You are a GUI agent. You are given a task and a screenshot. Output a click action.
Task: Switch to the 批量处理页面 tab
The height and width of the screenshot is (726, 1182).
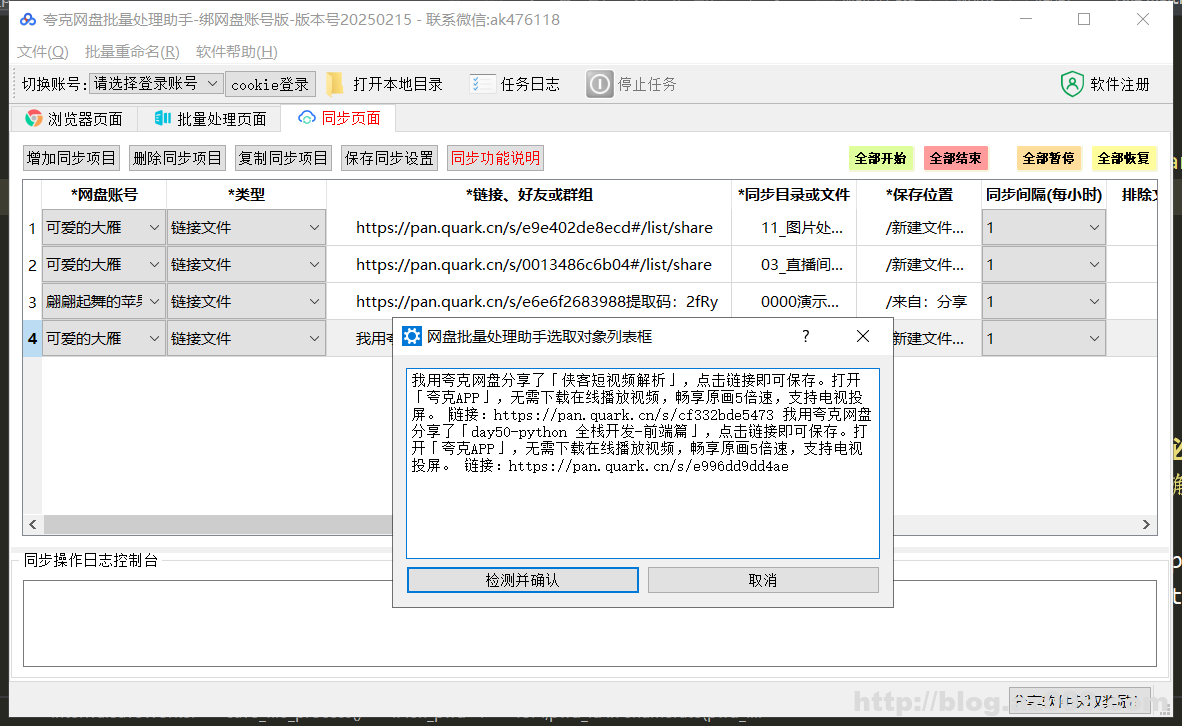click(210, 118)
